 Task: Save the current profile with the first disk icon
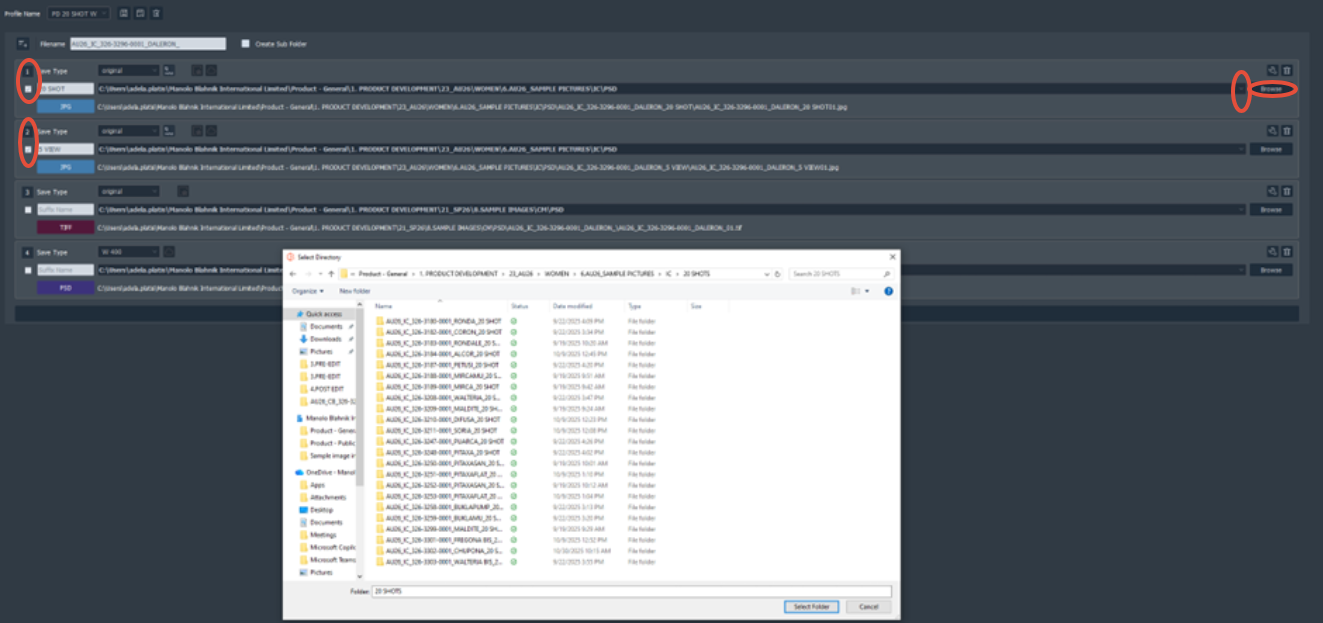[123, 13]
